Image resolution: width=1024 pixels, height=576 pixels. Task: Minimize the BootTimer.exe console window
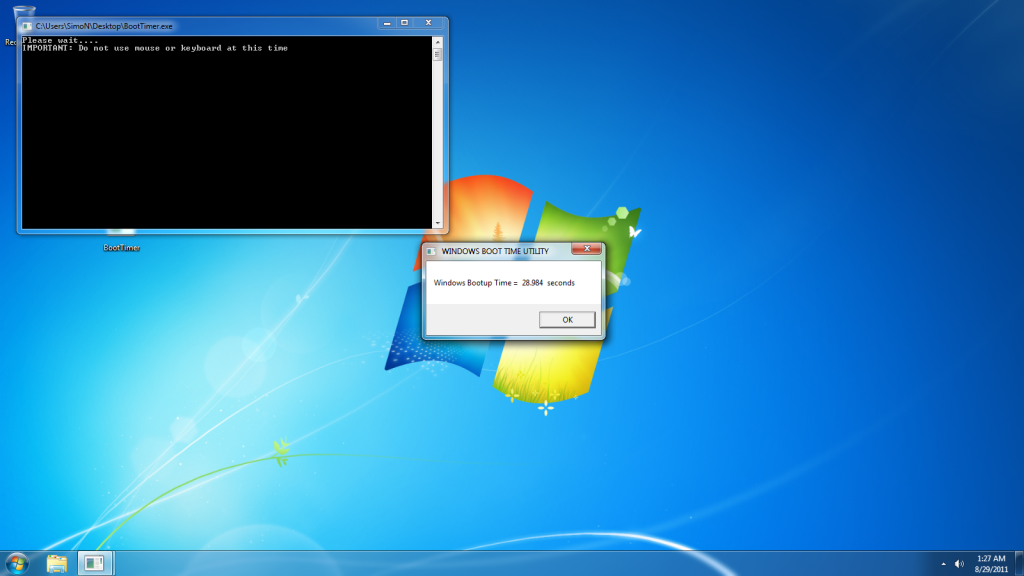[x=386, y=22]
